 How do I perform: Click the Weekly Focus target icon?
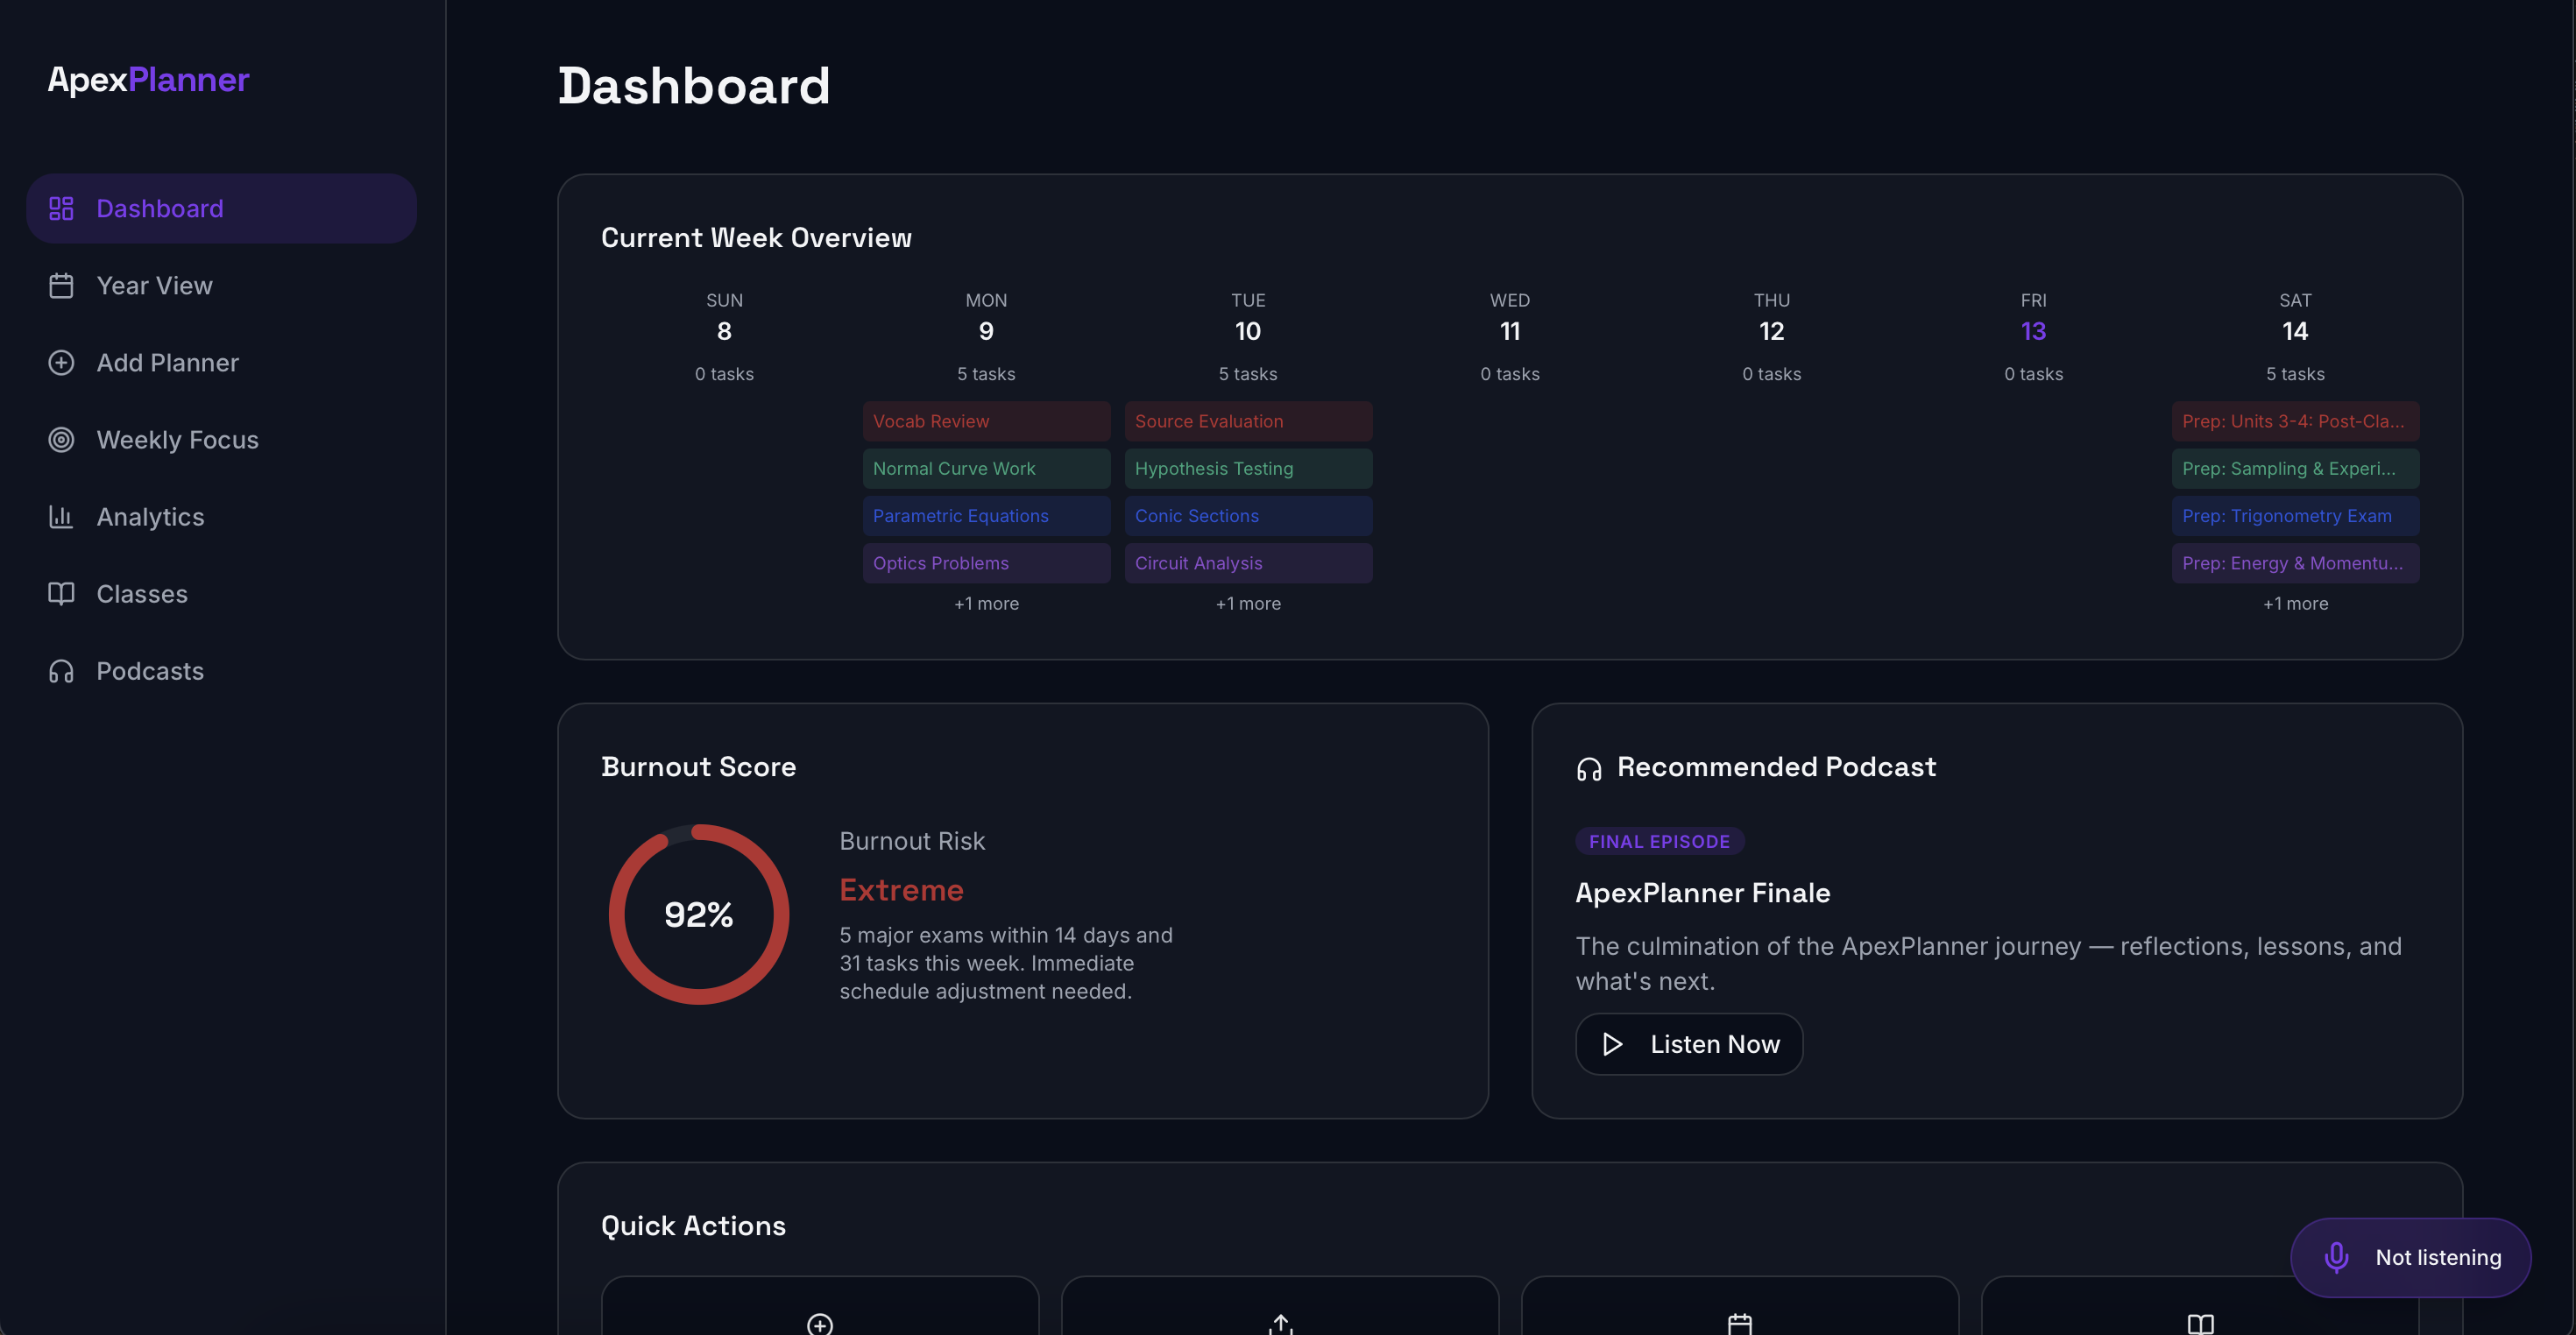(x=61, y=440)
